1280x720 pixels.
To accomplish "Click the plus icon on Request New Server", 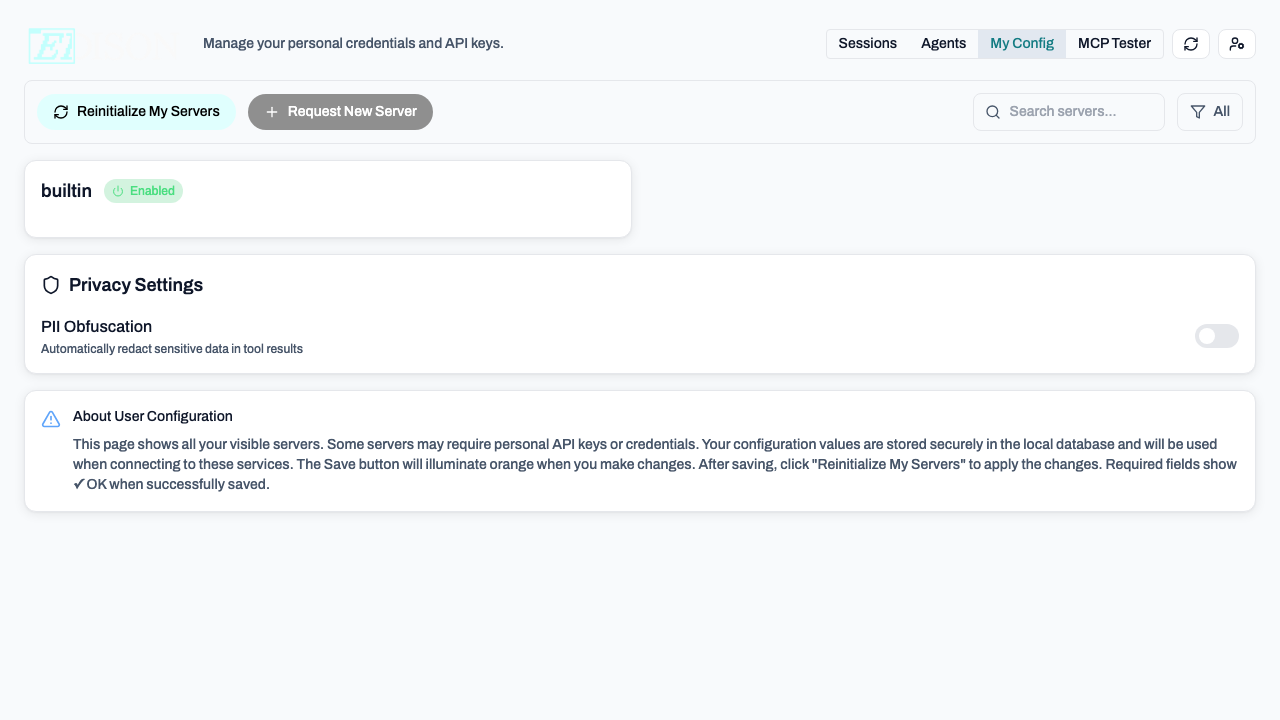I will pyautogui.click(x=272, y=112).
